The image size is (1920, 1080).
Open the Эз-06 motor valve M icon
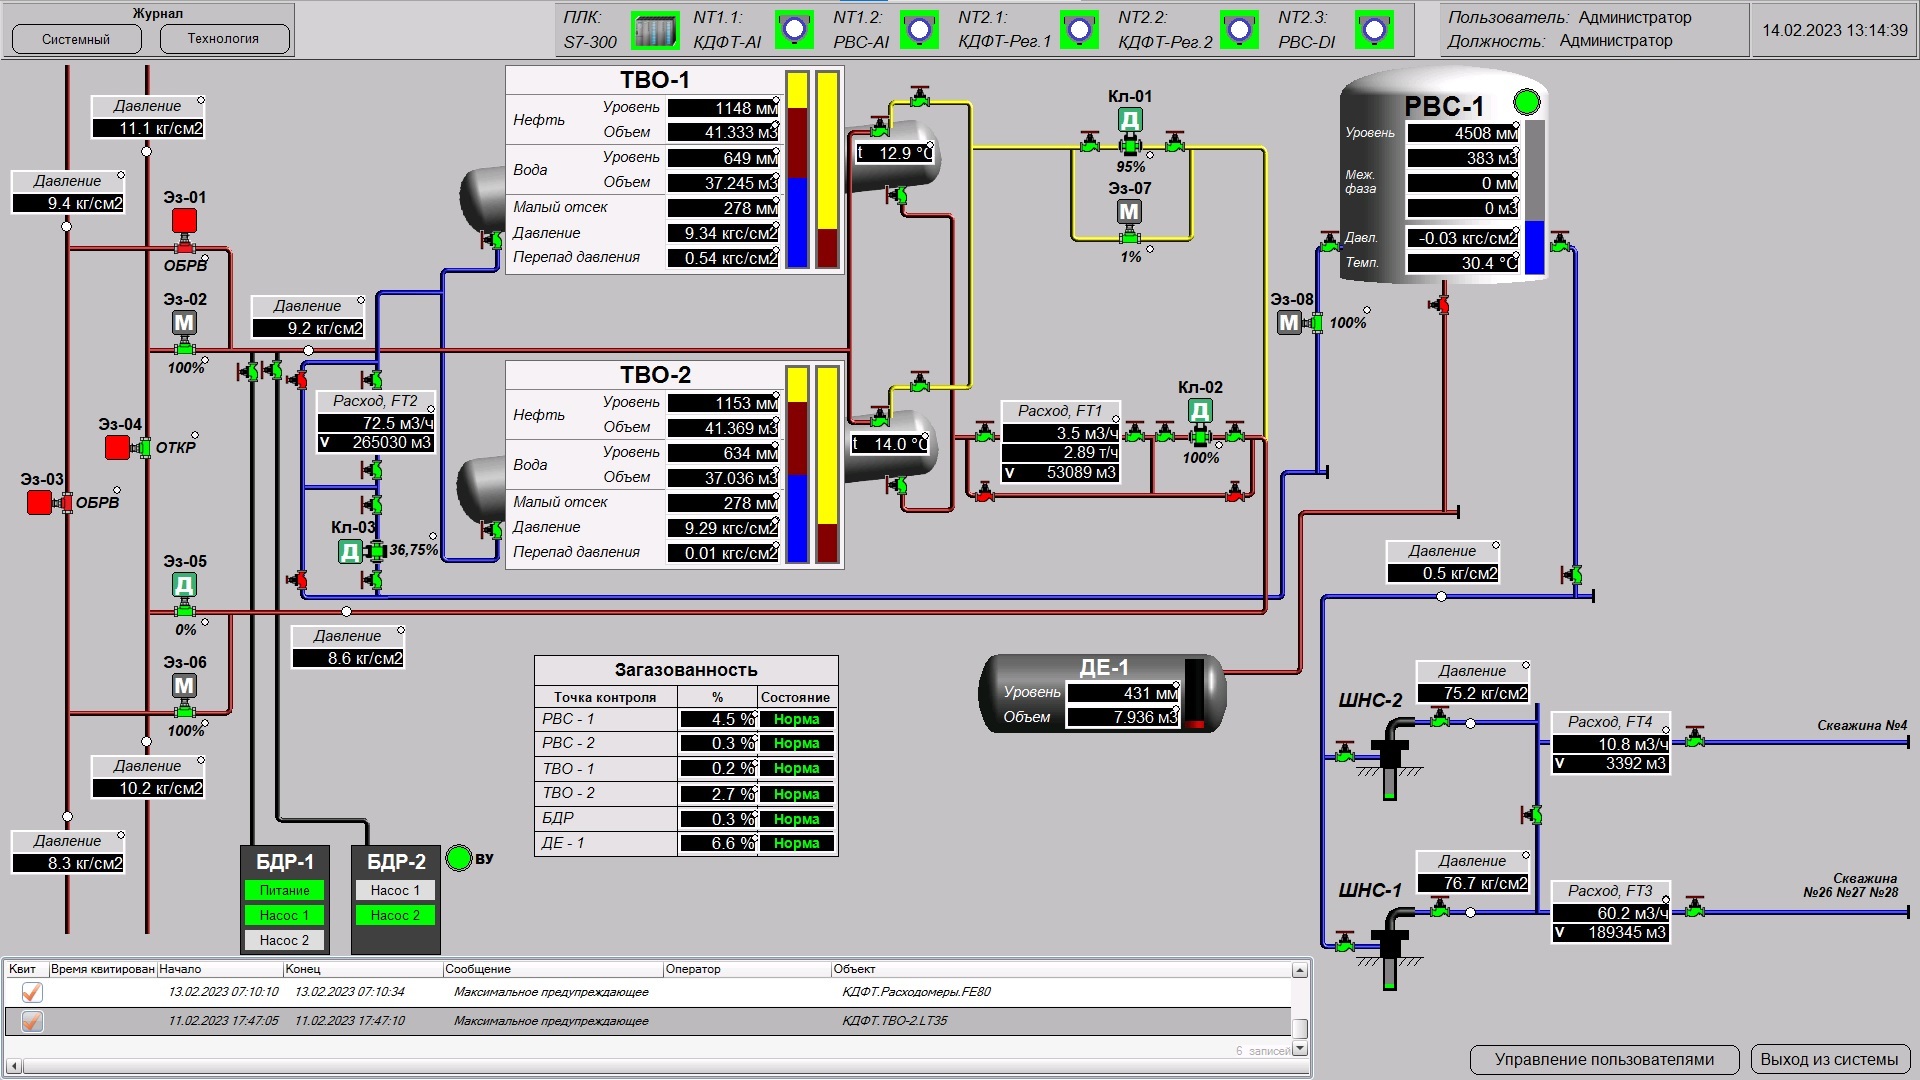click(184, 686)
